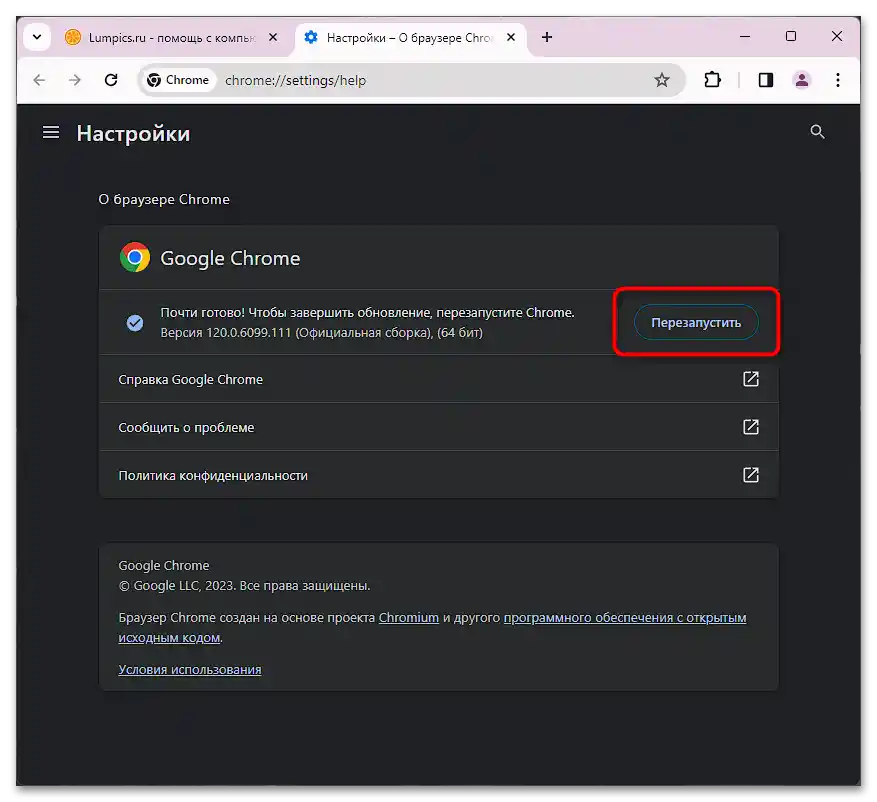877x802 pixels.
Task: Open the browser profile avatar
Action: click(802, 80)
